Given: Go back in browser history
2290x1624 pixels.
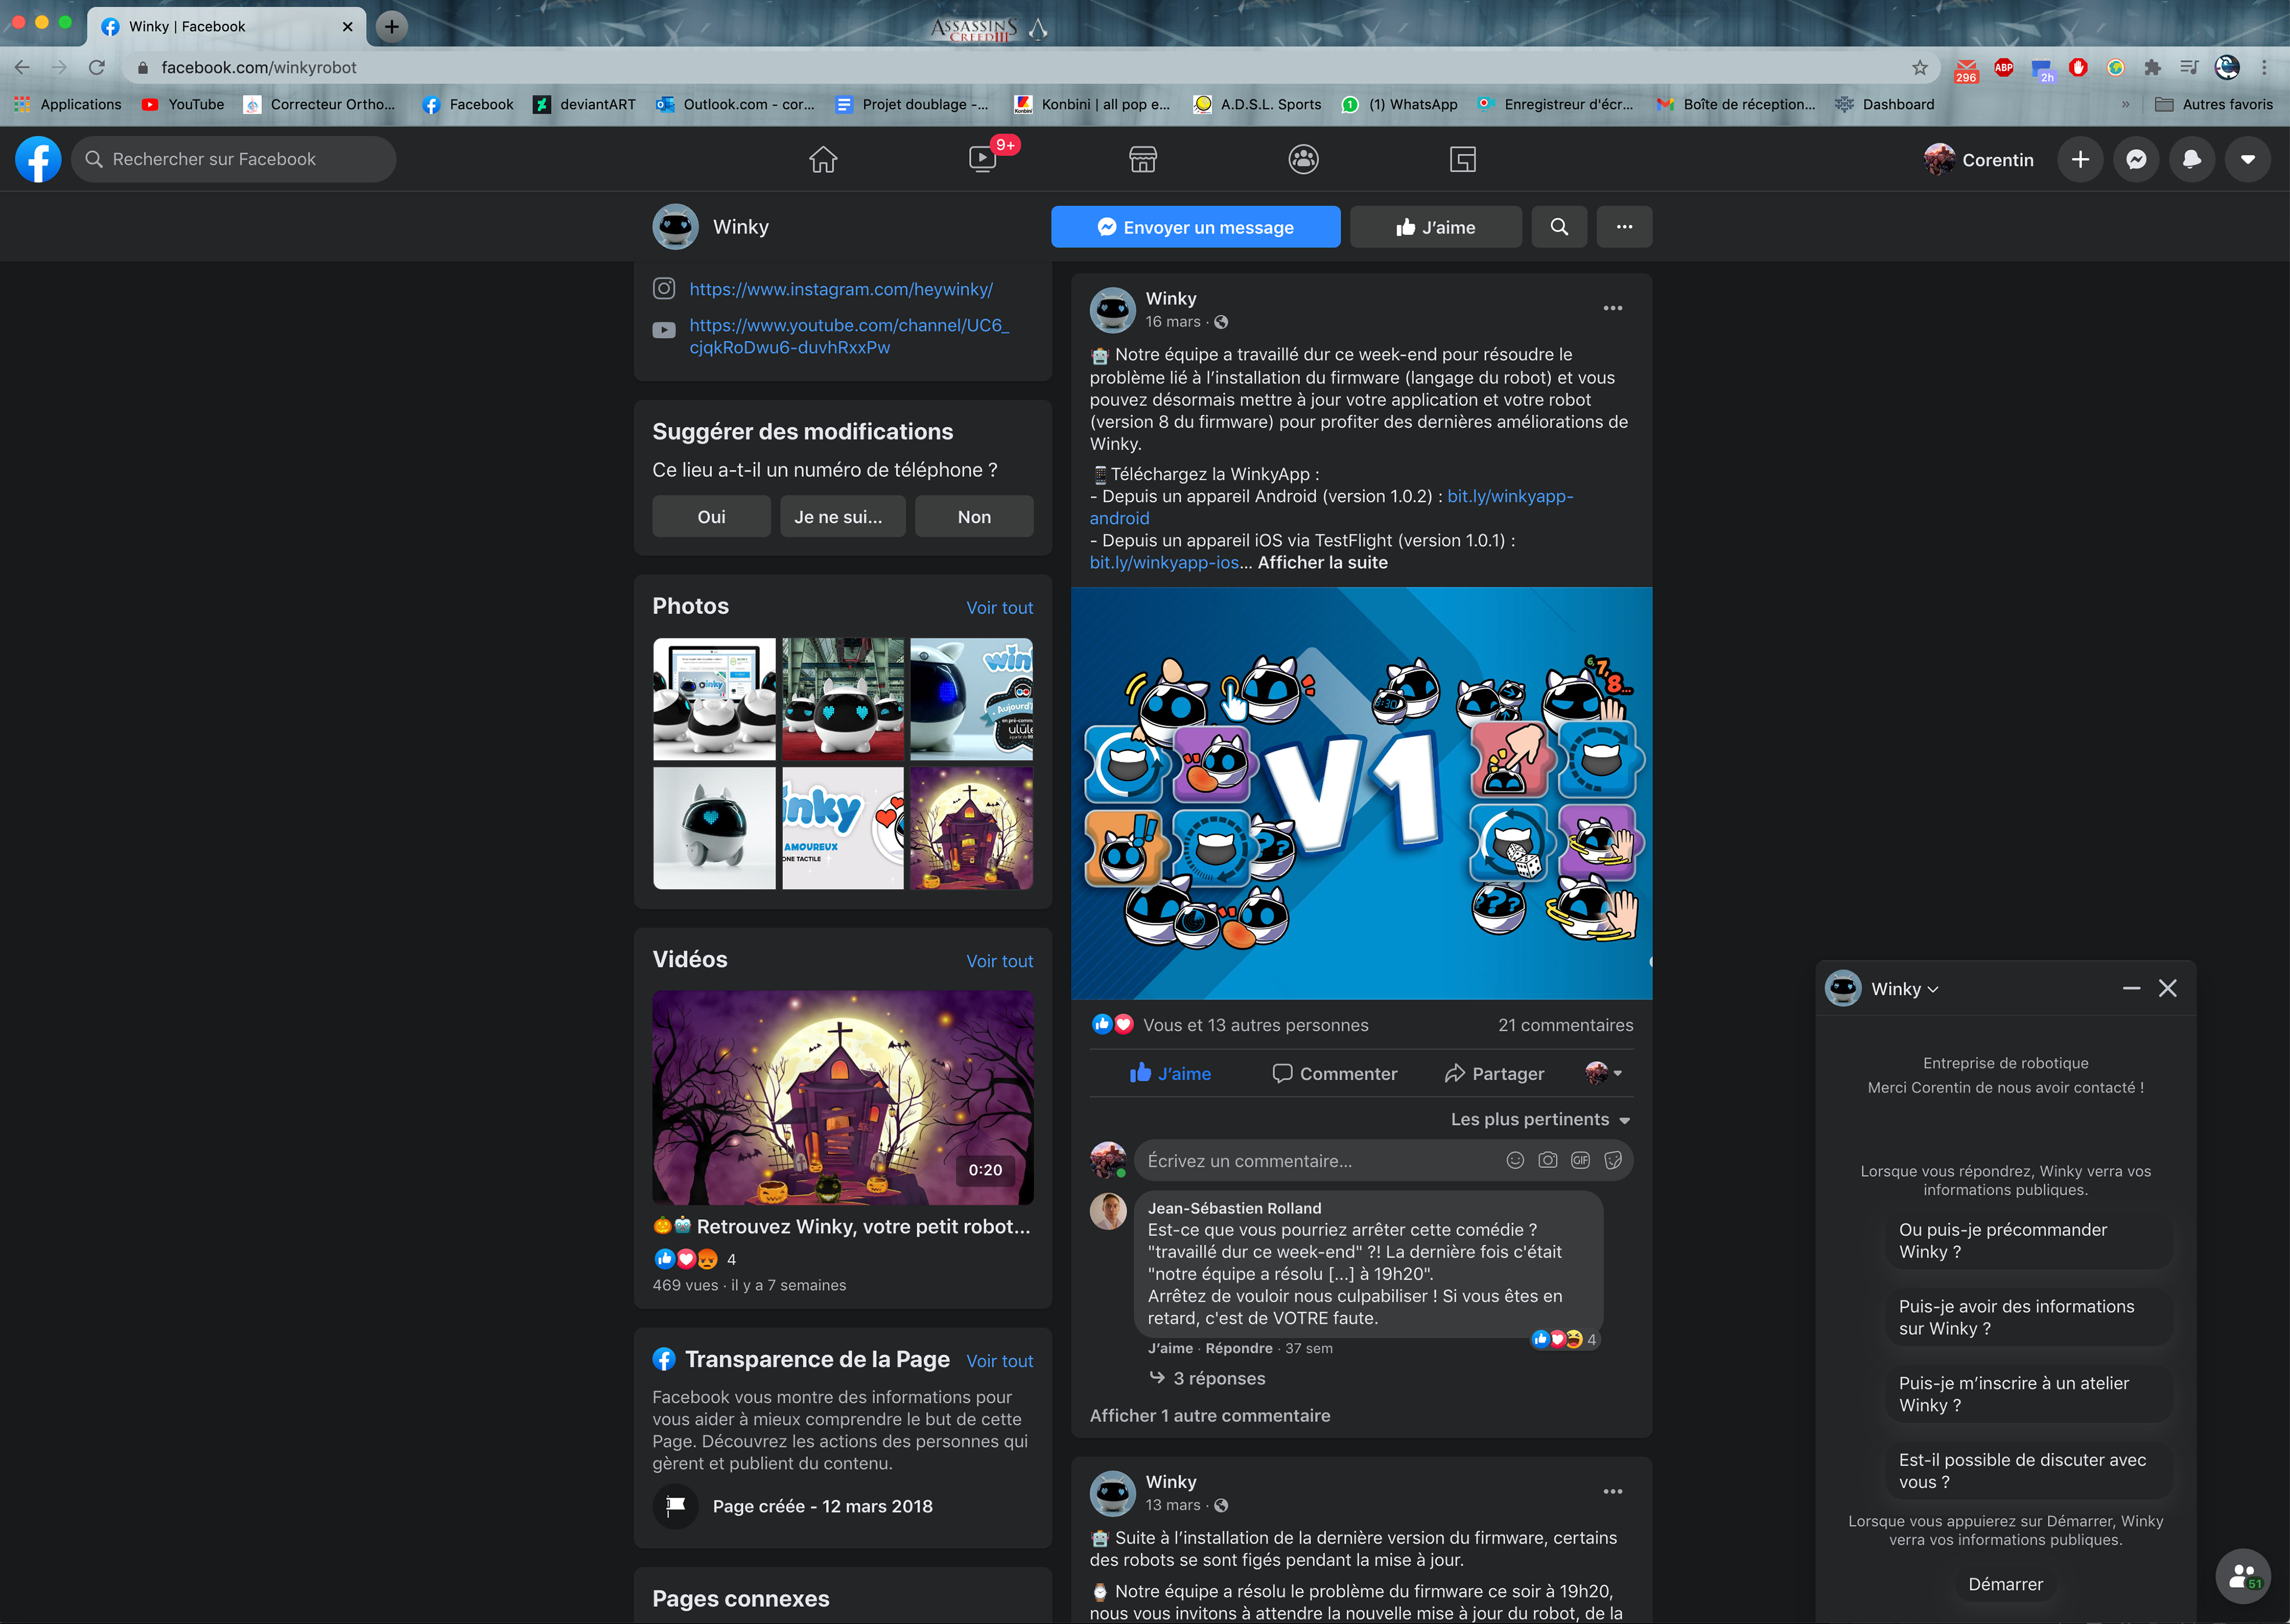Looking at the screenshot, I should 22,67.
